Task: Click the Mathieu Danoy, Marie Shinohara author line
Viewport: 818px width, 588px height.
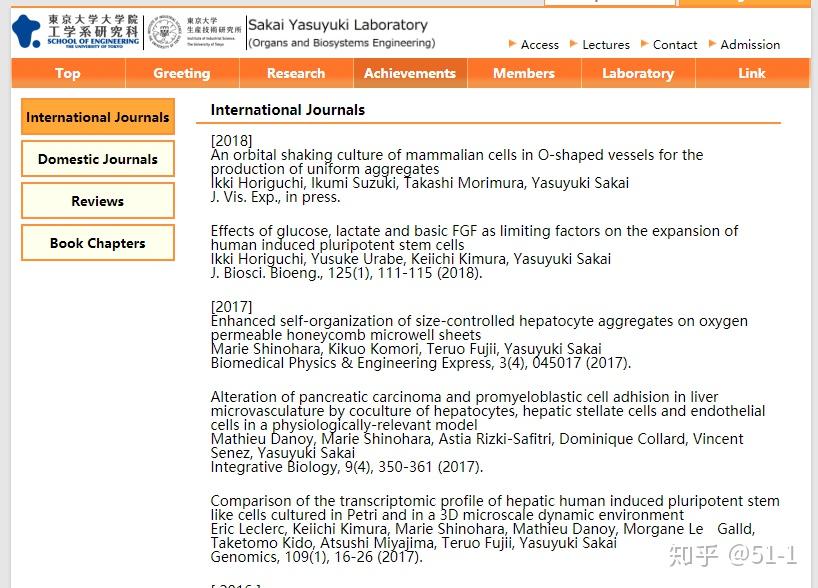Action: [477, 446]
